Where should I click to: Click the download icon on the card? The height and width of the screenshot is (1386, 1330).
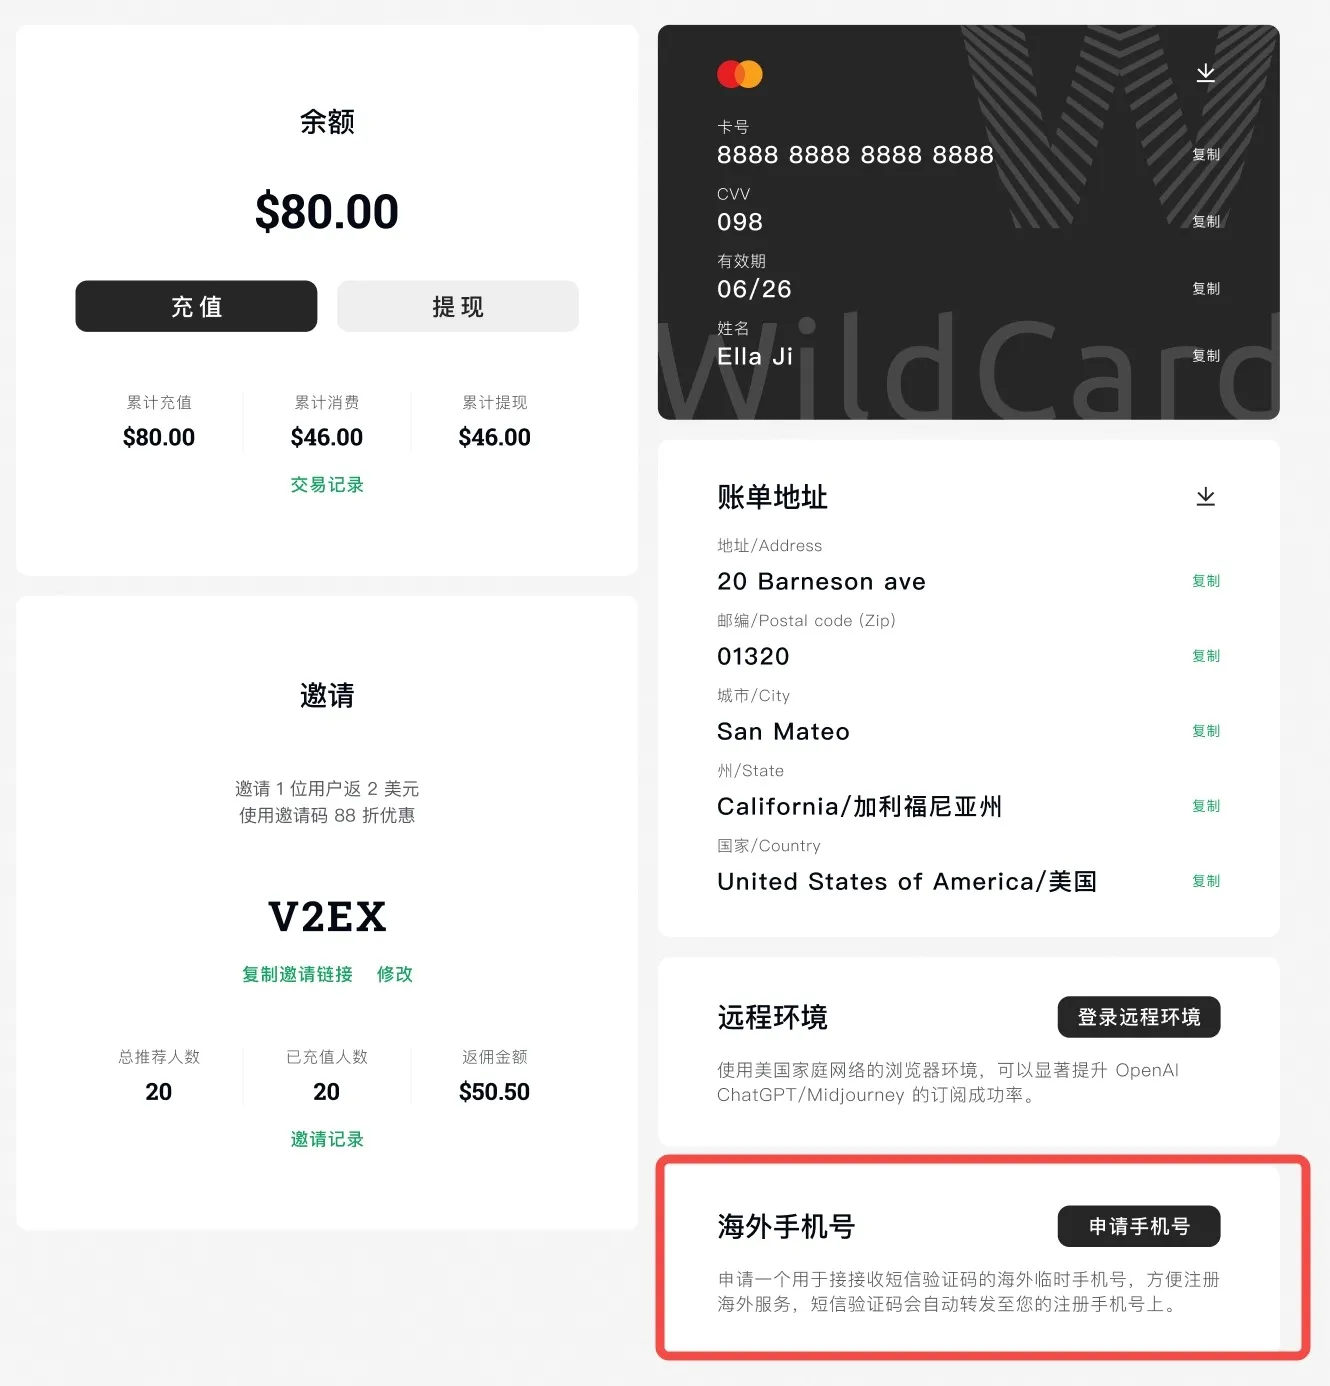tap(1206, 73)
